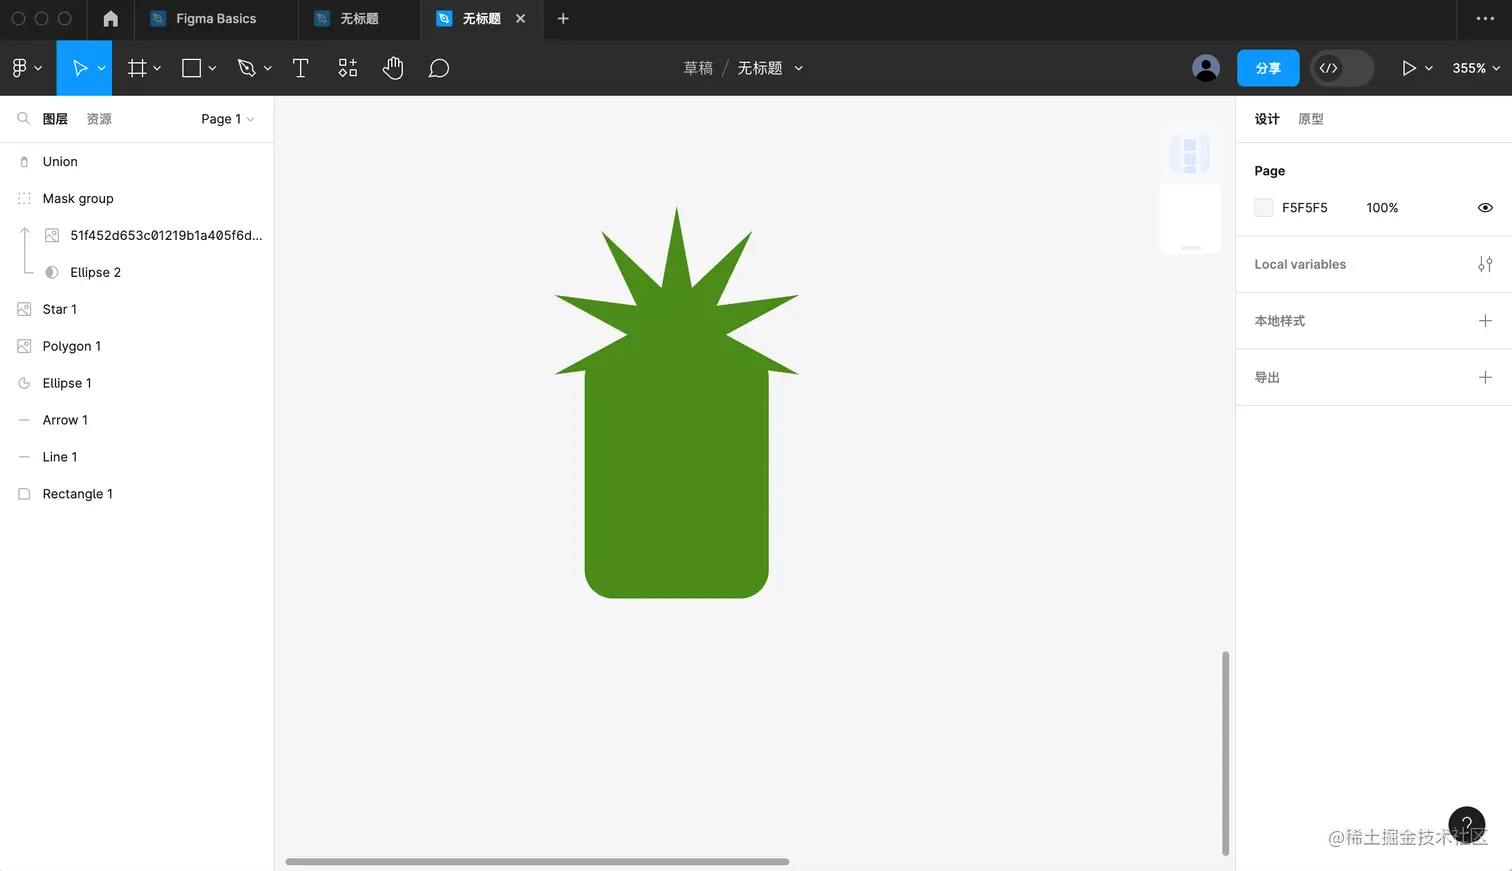
Task: Click the Present play icon
Action: 1408,68
